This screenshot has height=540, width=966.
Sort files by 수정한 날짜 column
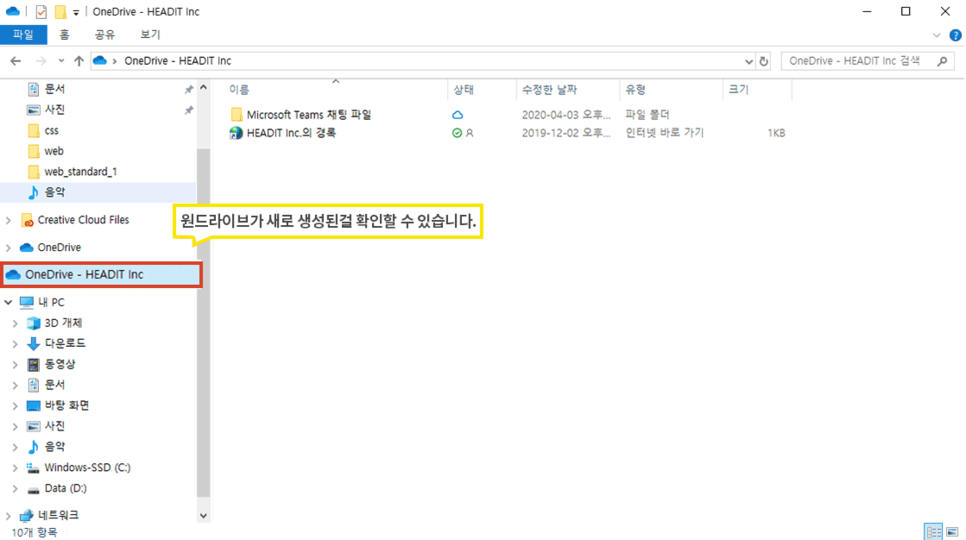tap(550, 90)
